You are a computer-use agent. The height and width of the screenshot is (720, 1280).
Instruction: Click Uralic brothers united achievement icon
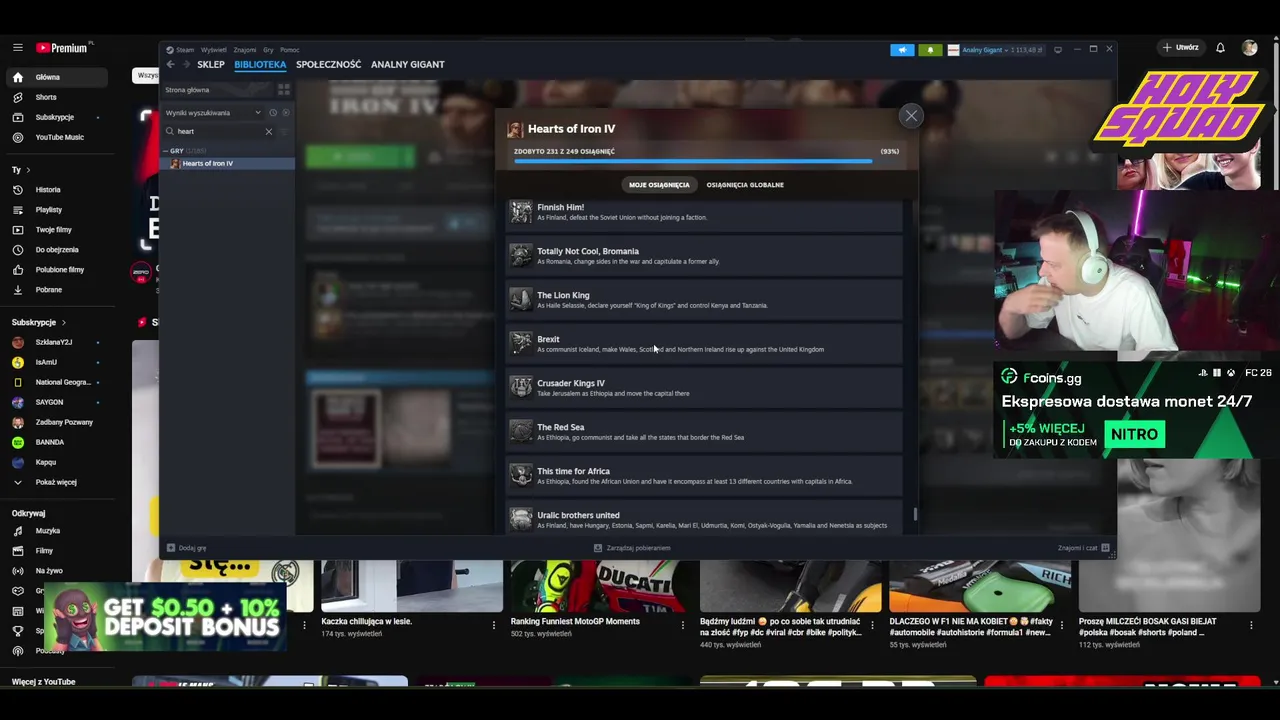[521, 519]
